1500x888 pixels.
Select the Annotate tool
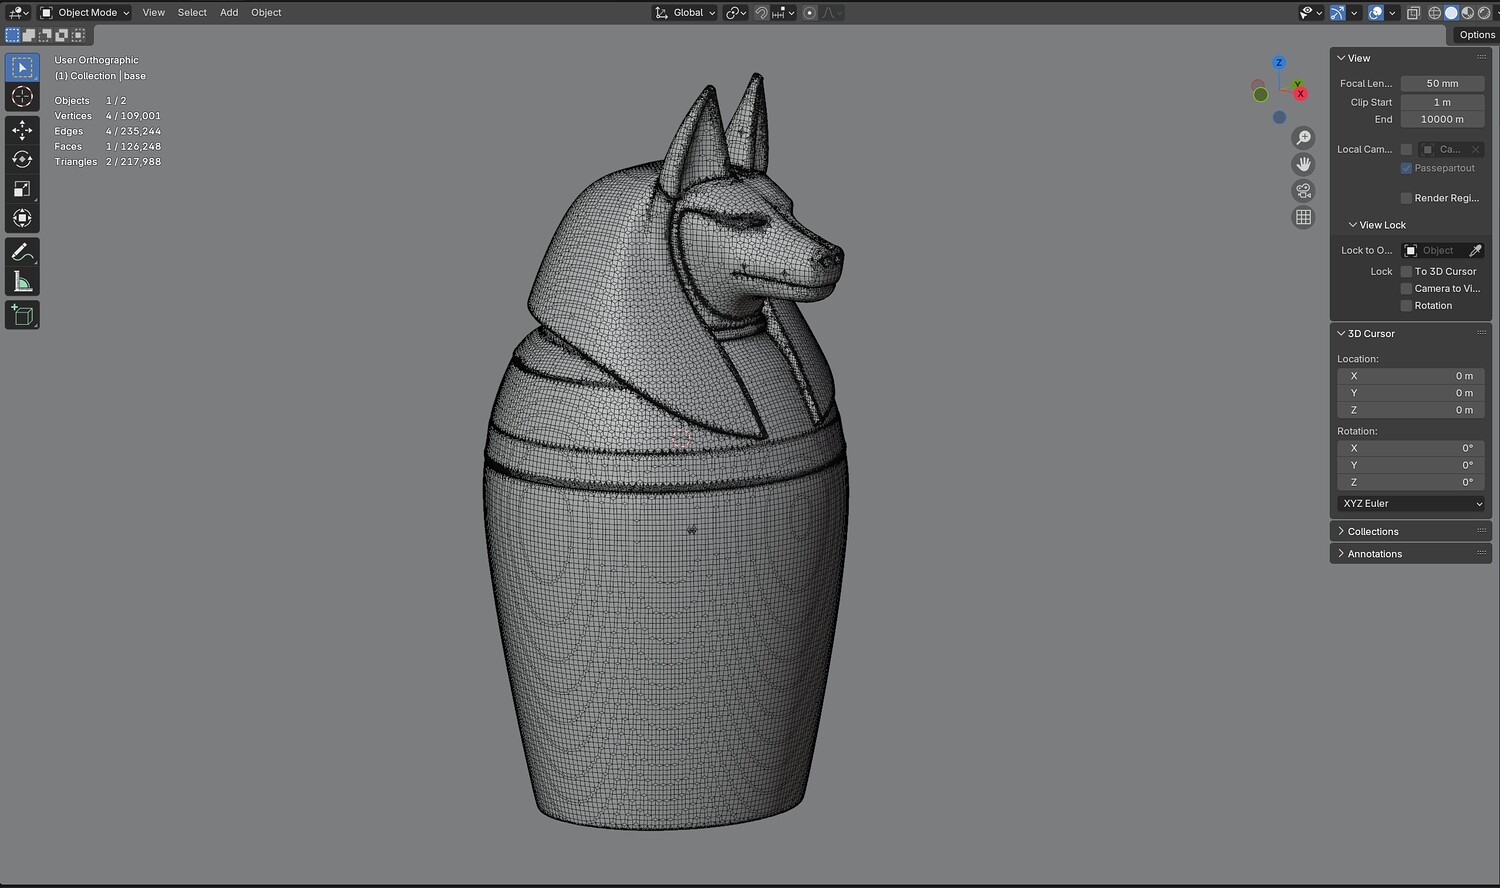(22, 252)
